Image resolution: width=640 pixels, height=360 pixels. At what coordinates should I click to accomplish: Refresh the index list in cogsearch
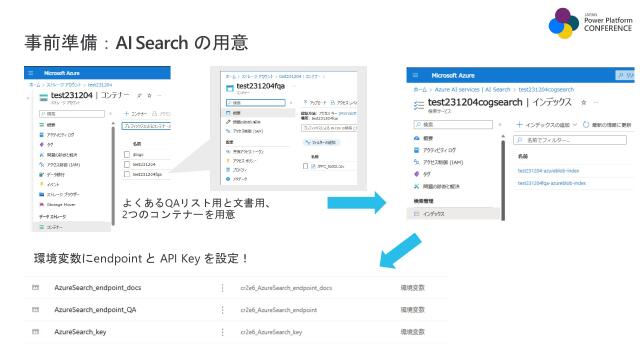(586, 125)
